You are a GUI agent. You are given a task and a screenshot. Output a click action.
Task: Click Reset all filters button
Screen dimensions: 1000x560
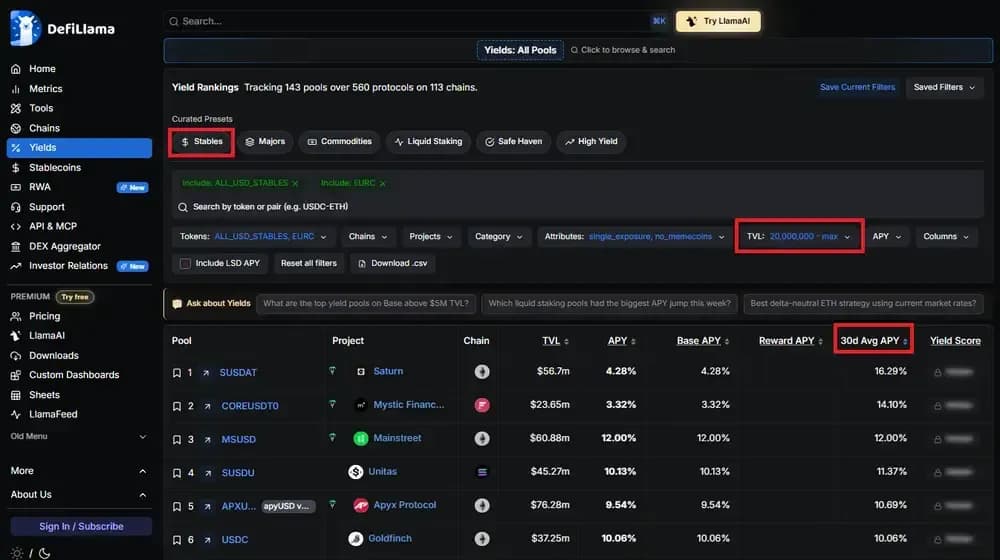pyautogui.click(x=309, y=263)
